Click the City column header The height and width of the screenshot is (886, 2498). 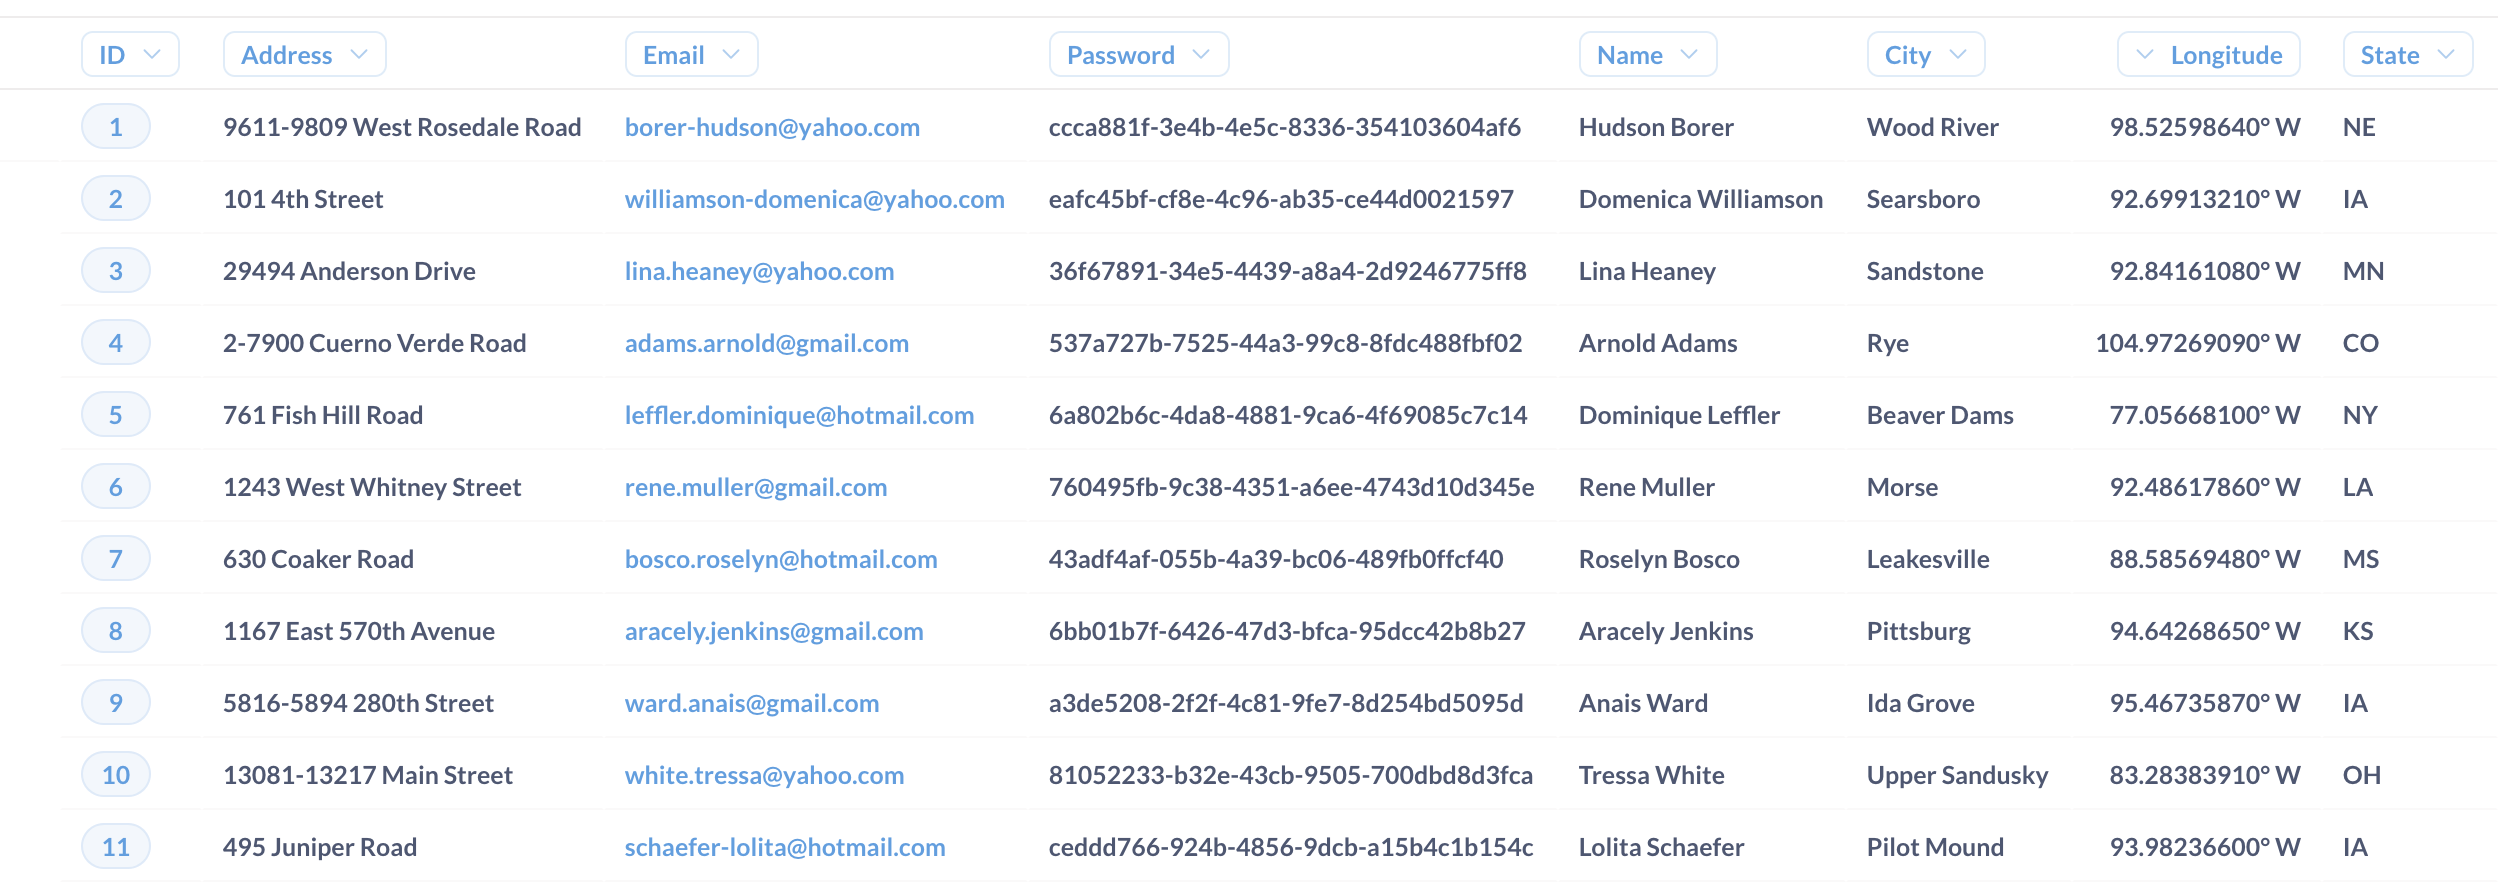(1925, 55)
